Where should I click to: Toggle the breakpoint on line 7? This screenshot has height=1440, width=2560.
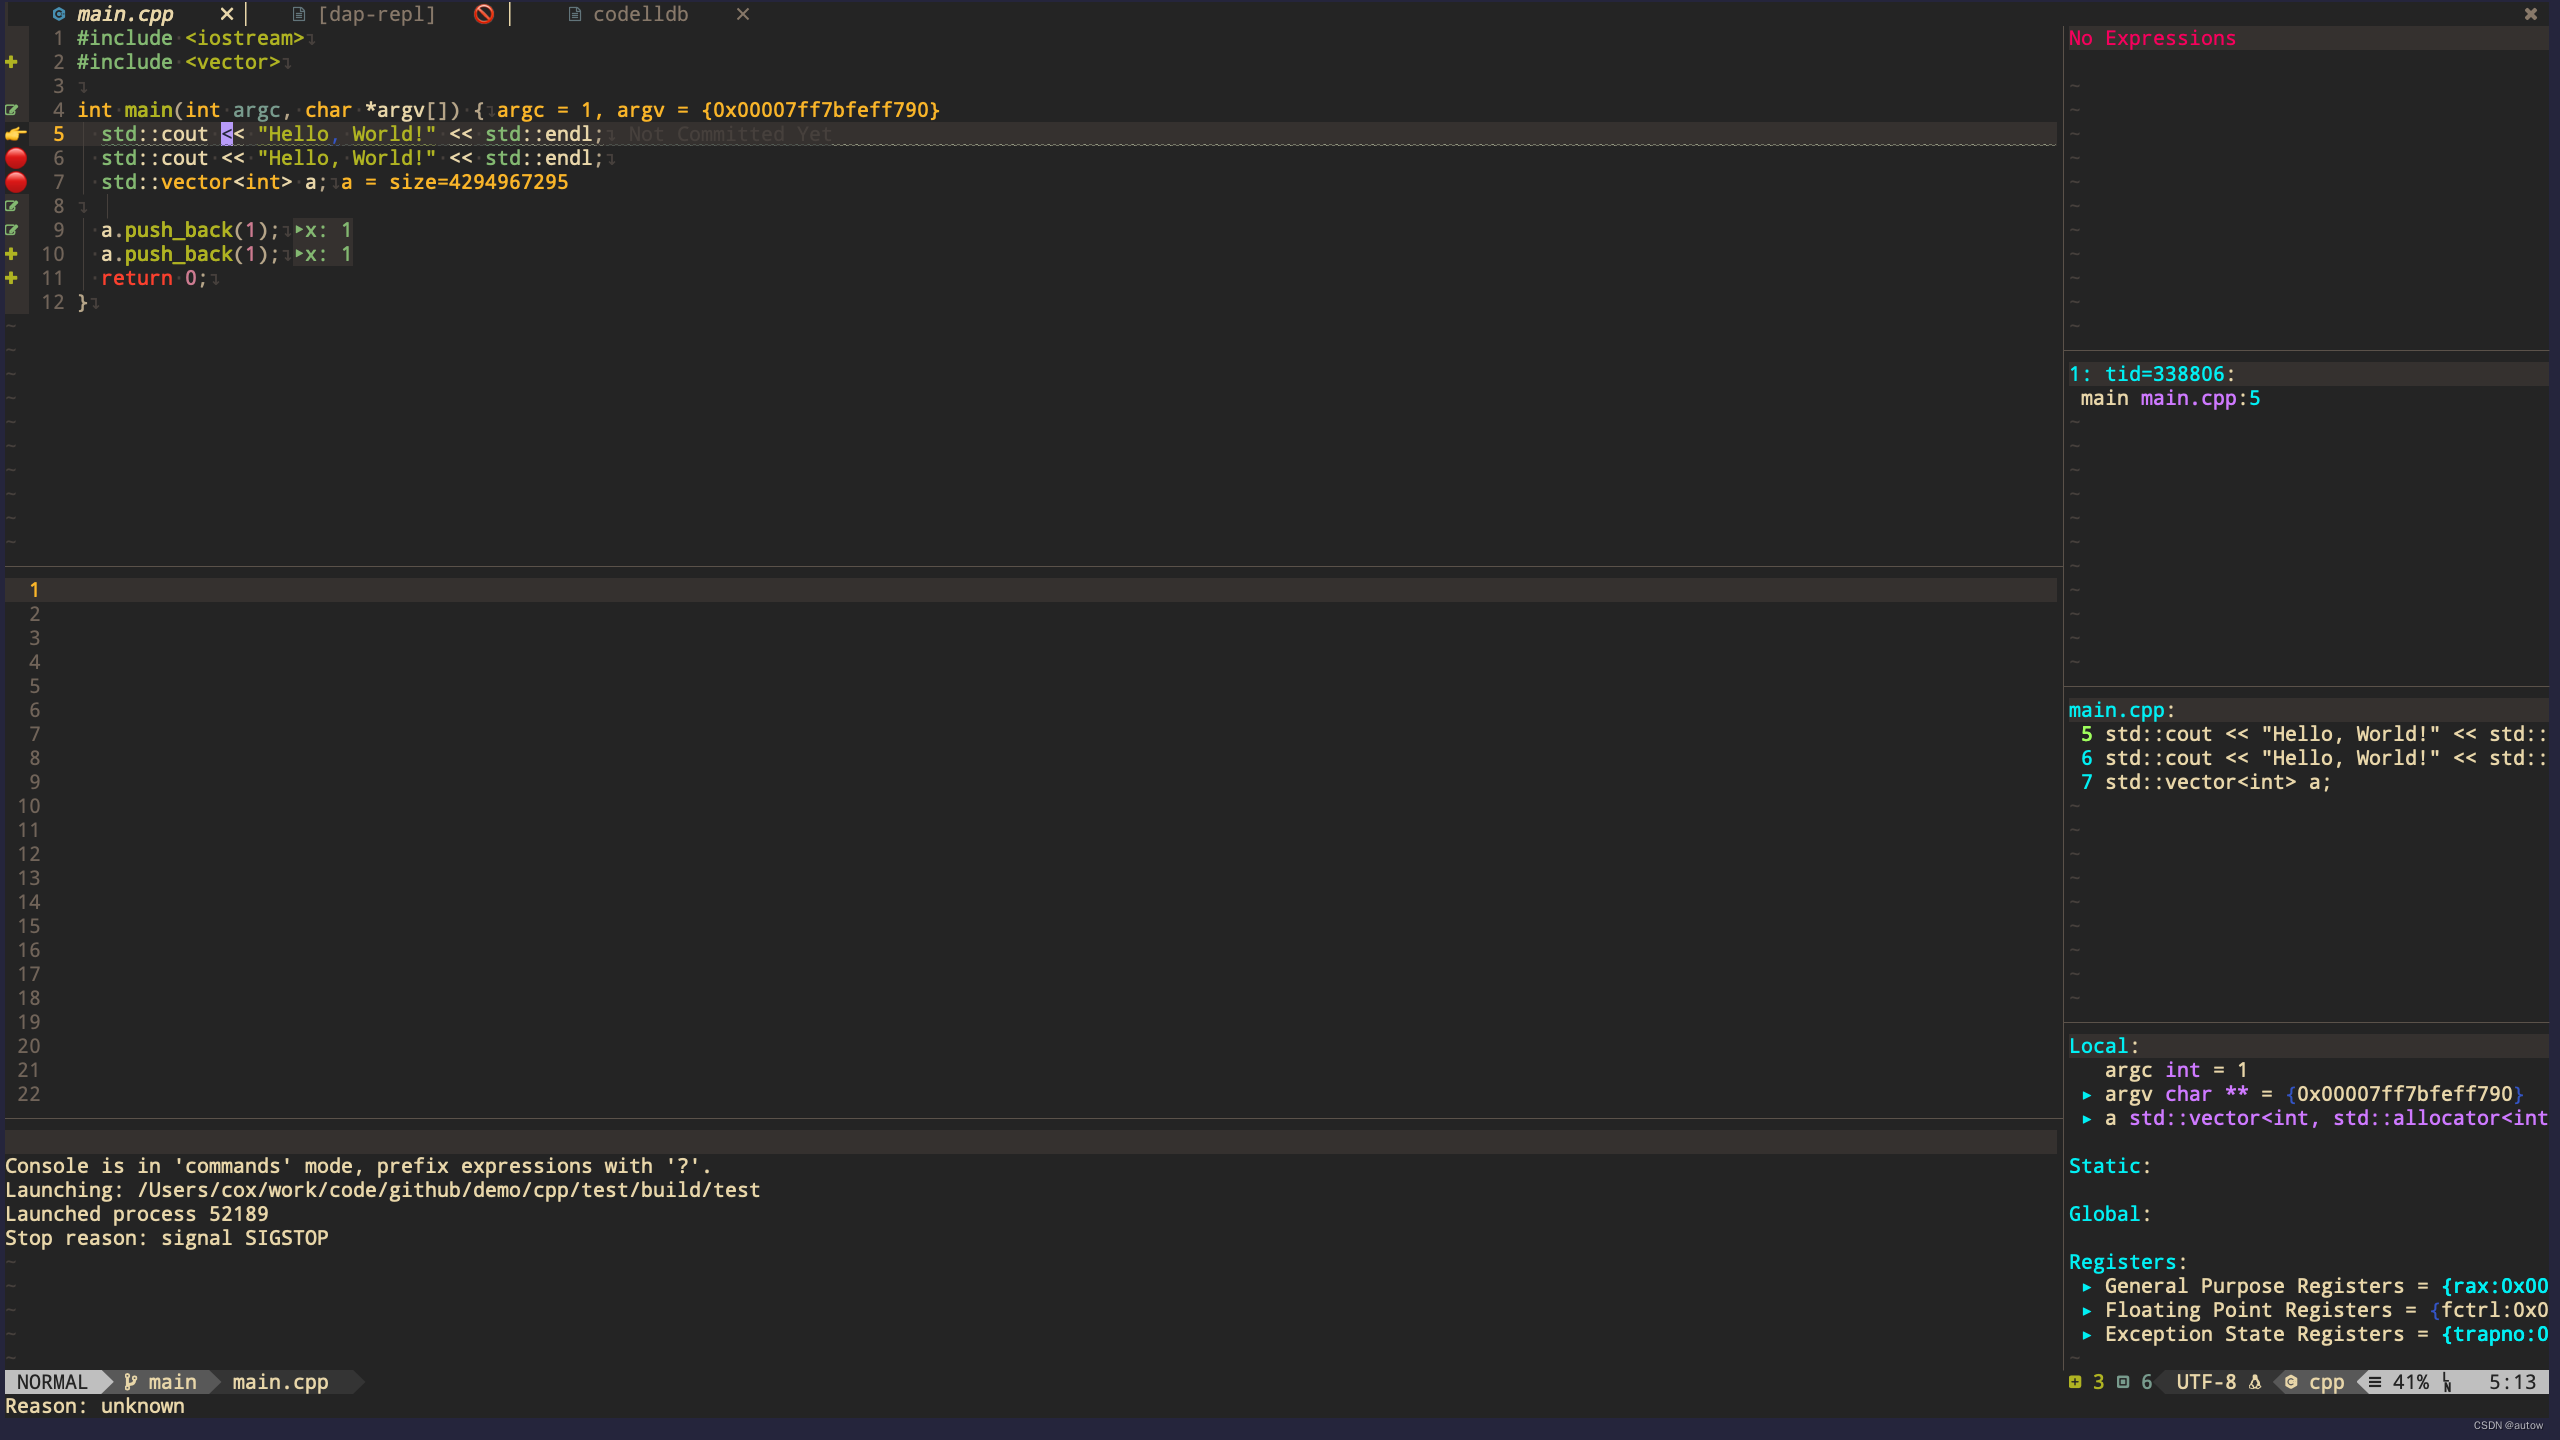(16, 182)
